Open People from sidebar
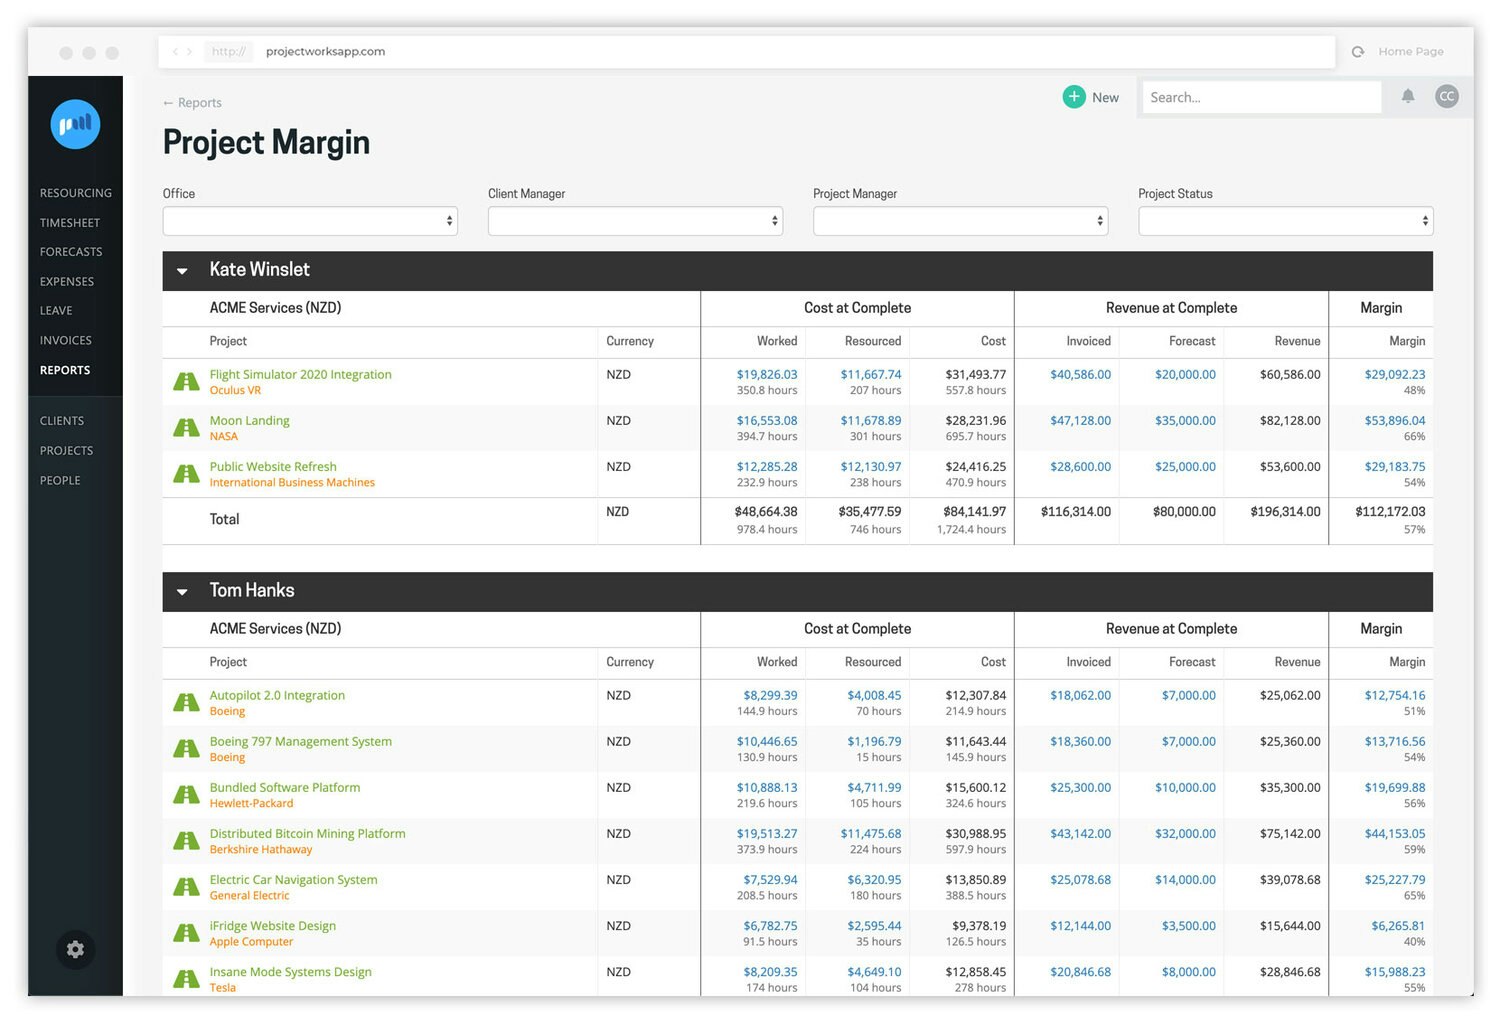The height and width of the screenshot is (1025, 1500). coord(60,481)
